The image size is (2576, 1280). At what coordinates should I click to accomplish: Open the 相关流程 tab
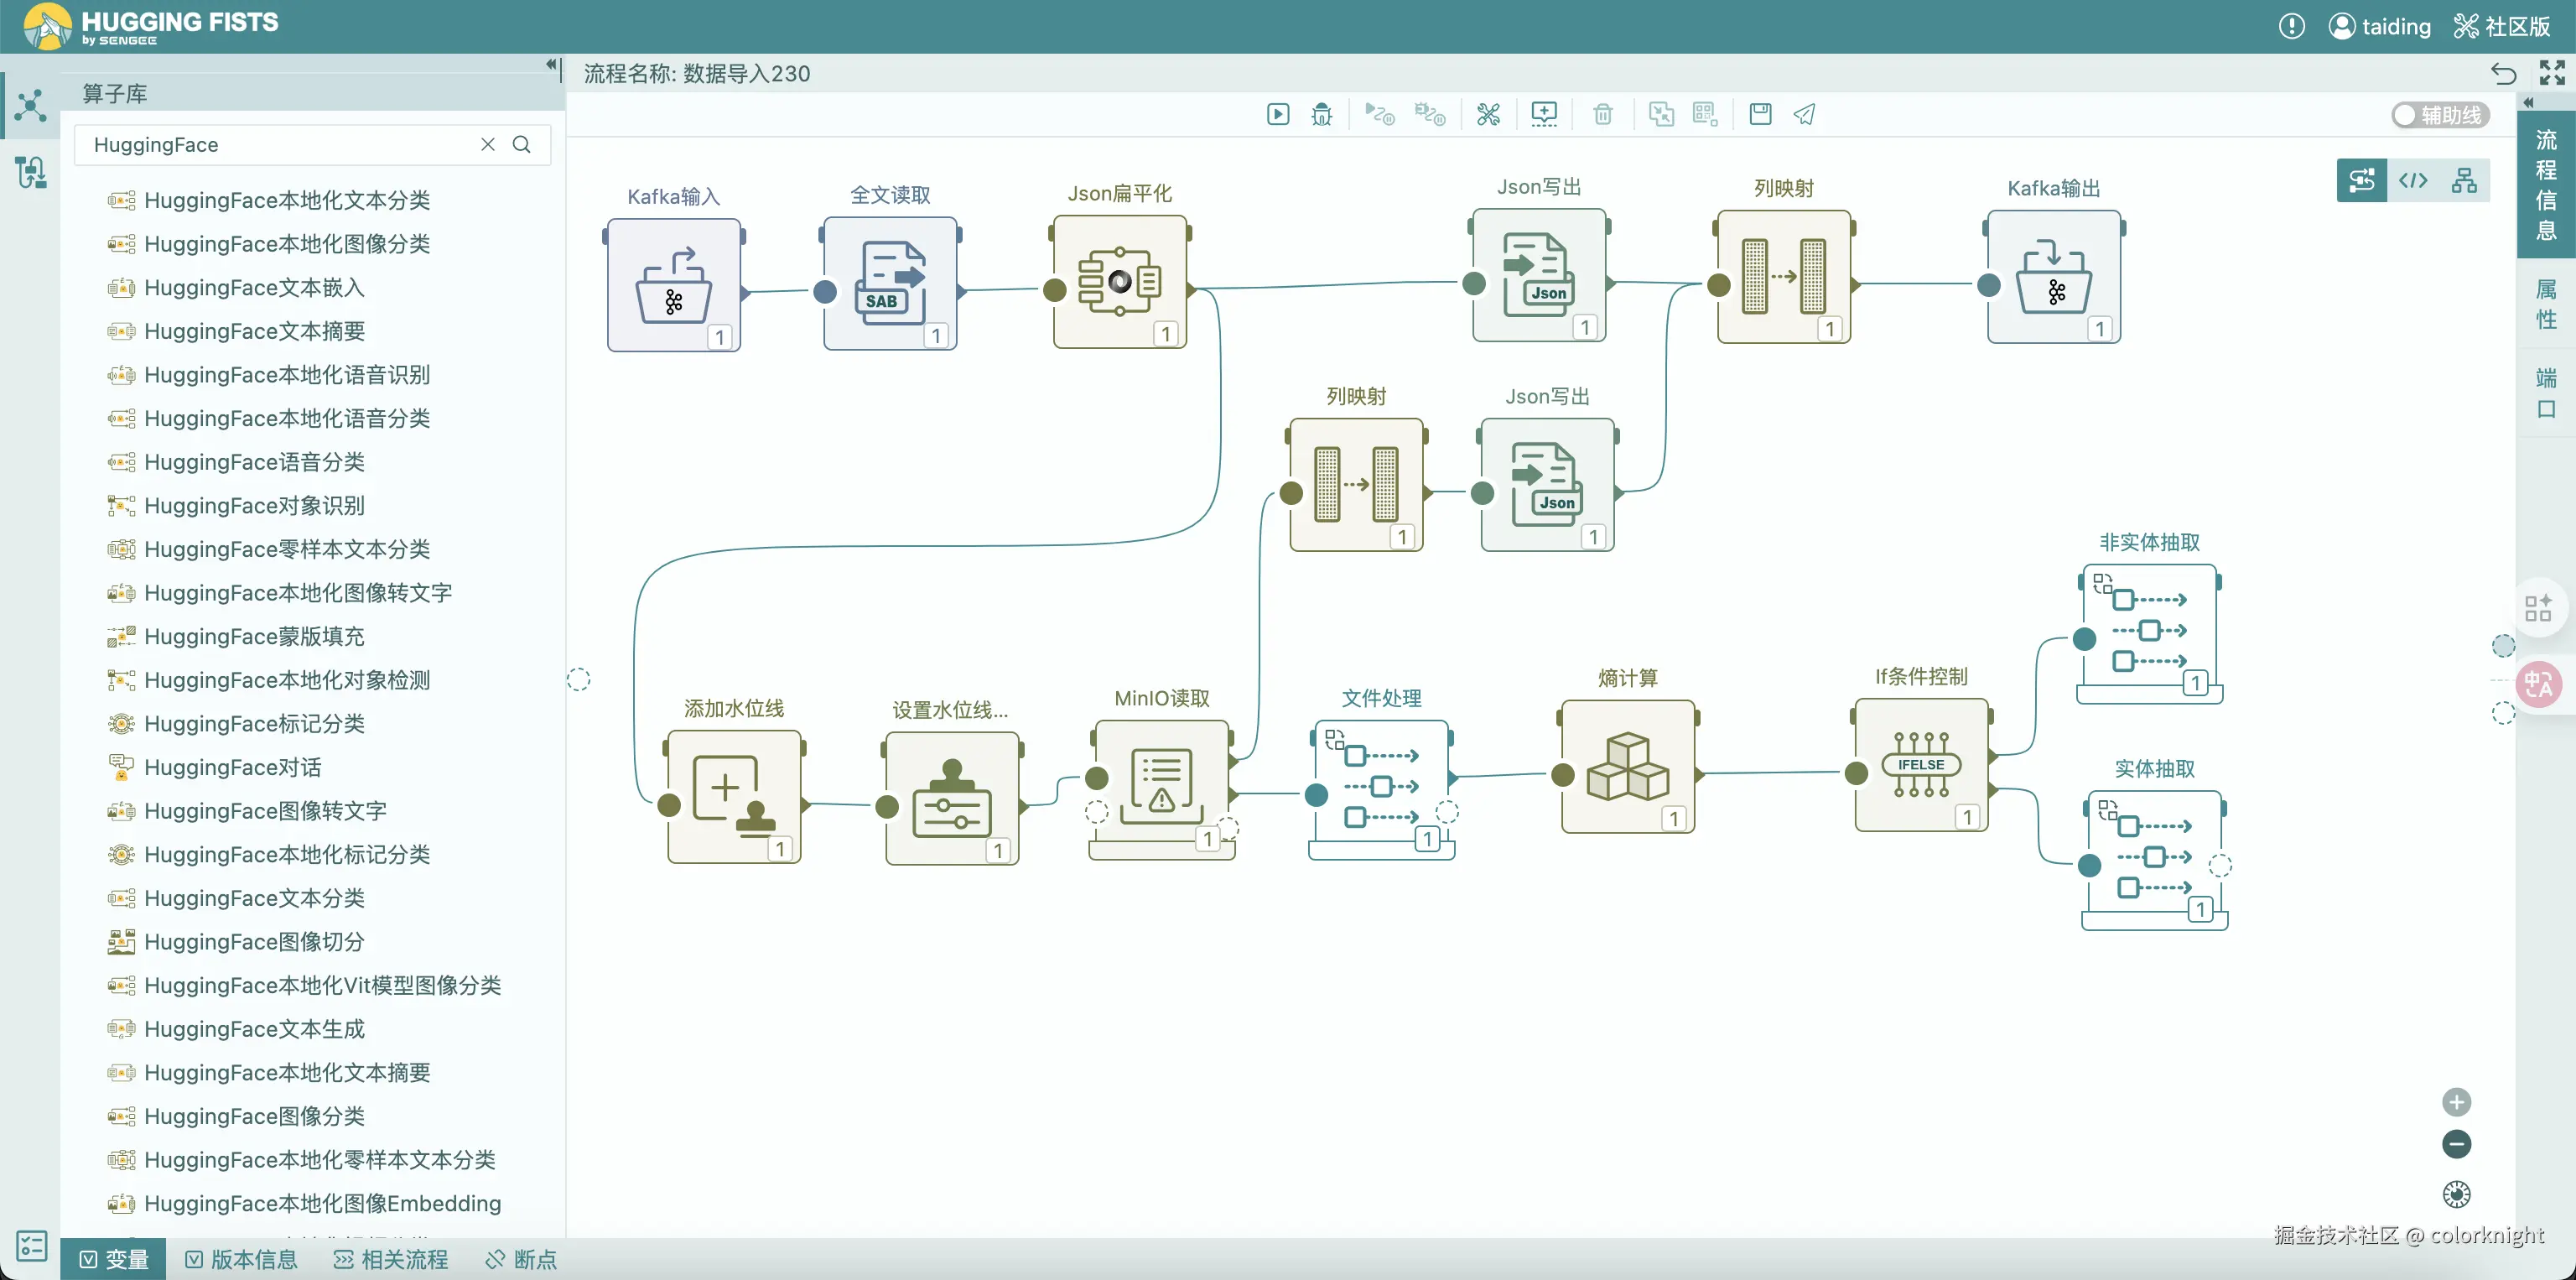tap(390, 1259)
